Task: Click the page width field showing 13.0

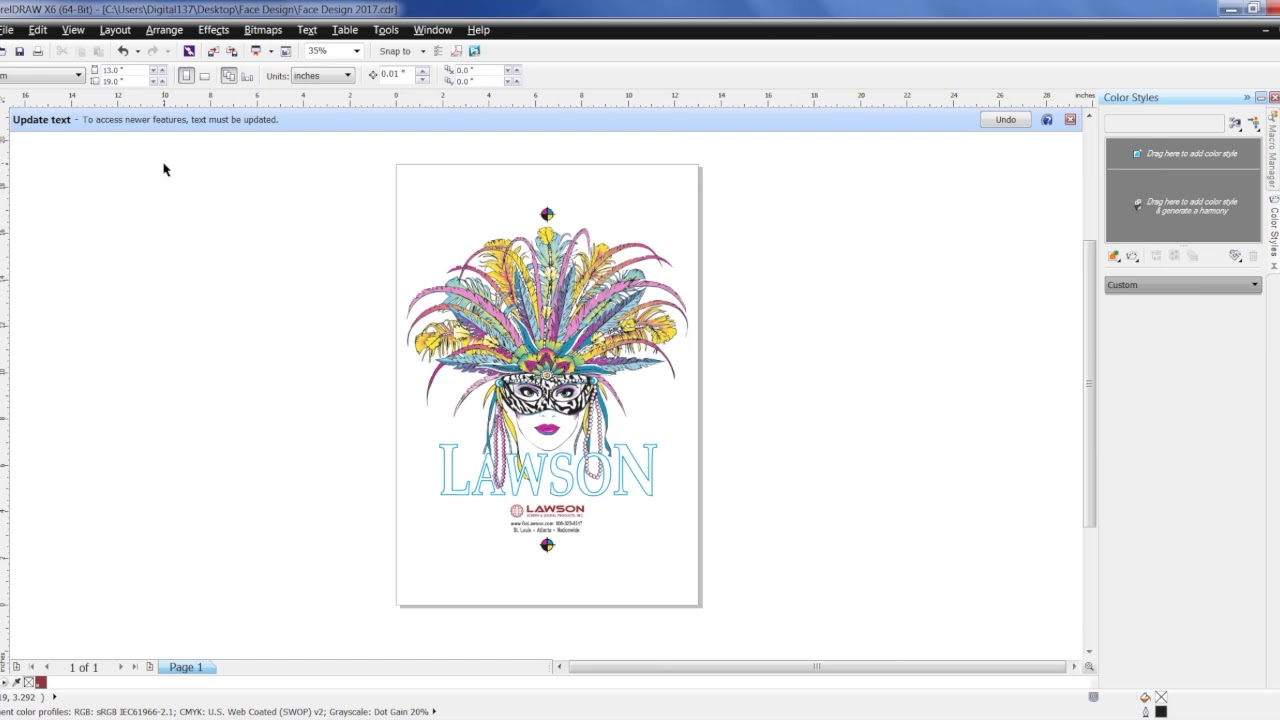Action: coord(124,70)
